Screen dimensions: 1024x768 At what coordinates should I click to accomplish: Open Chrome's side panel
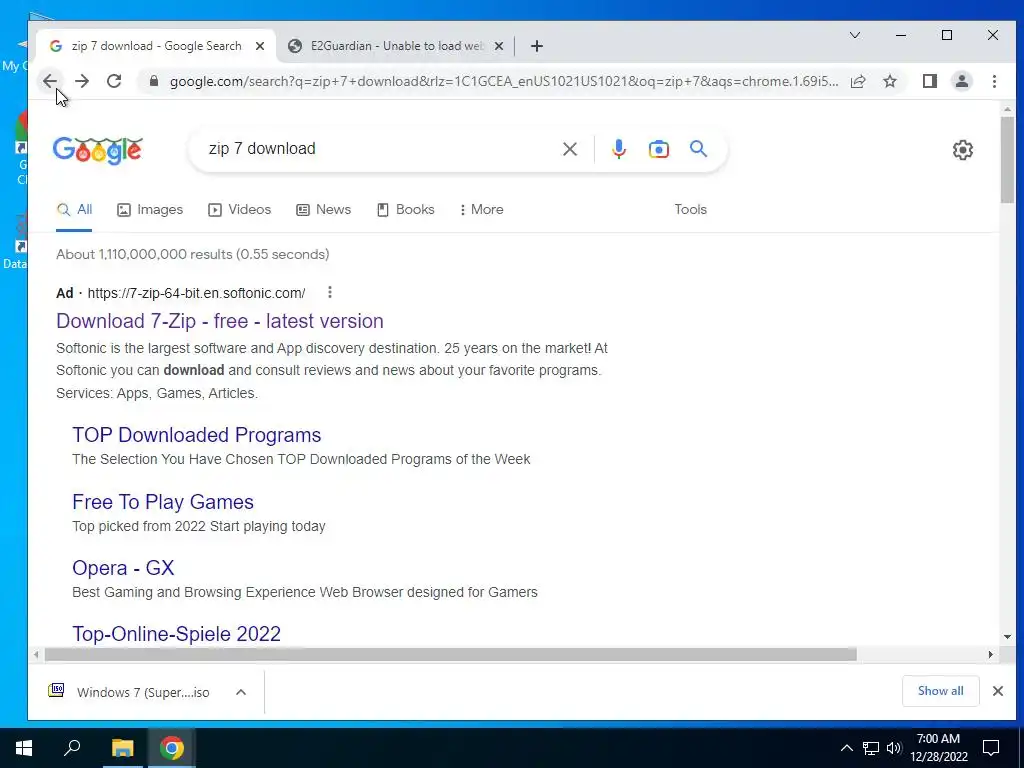(x=930, y=81)
